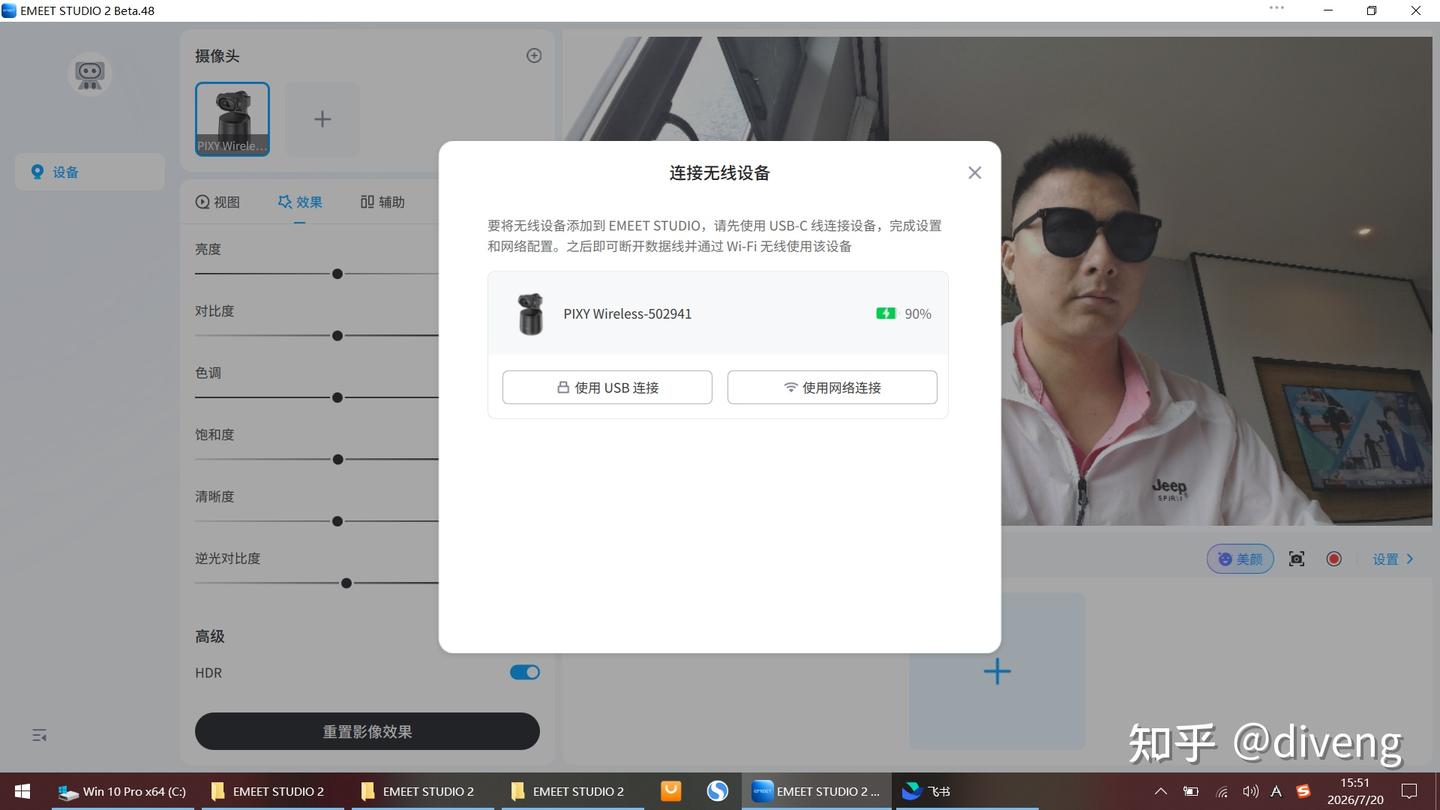
Task: Open the Sogou browser taskbar icon
Action: (x=717, y=791)
